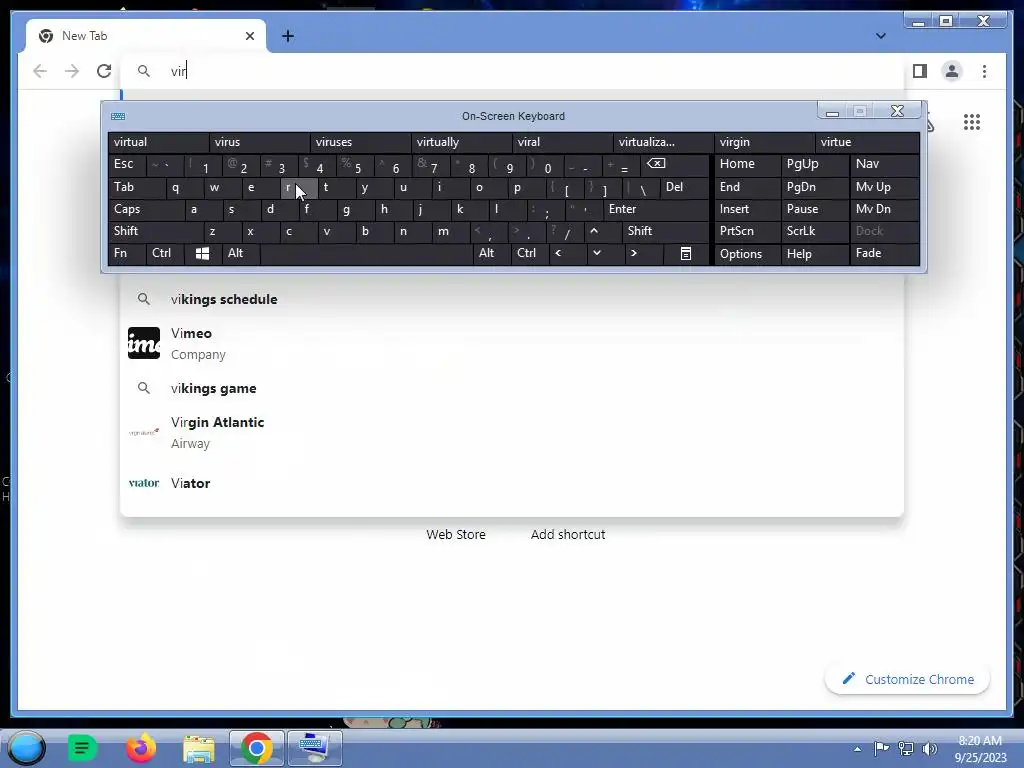This screenshot has width=1024, height=768.
Task: Click the taskbar clock showing 8:20 AM
Action: click(980, 749)
